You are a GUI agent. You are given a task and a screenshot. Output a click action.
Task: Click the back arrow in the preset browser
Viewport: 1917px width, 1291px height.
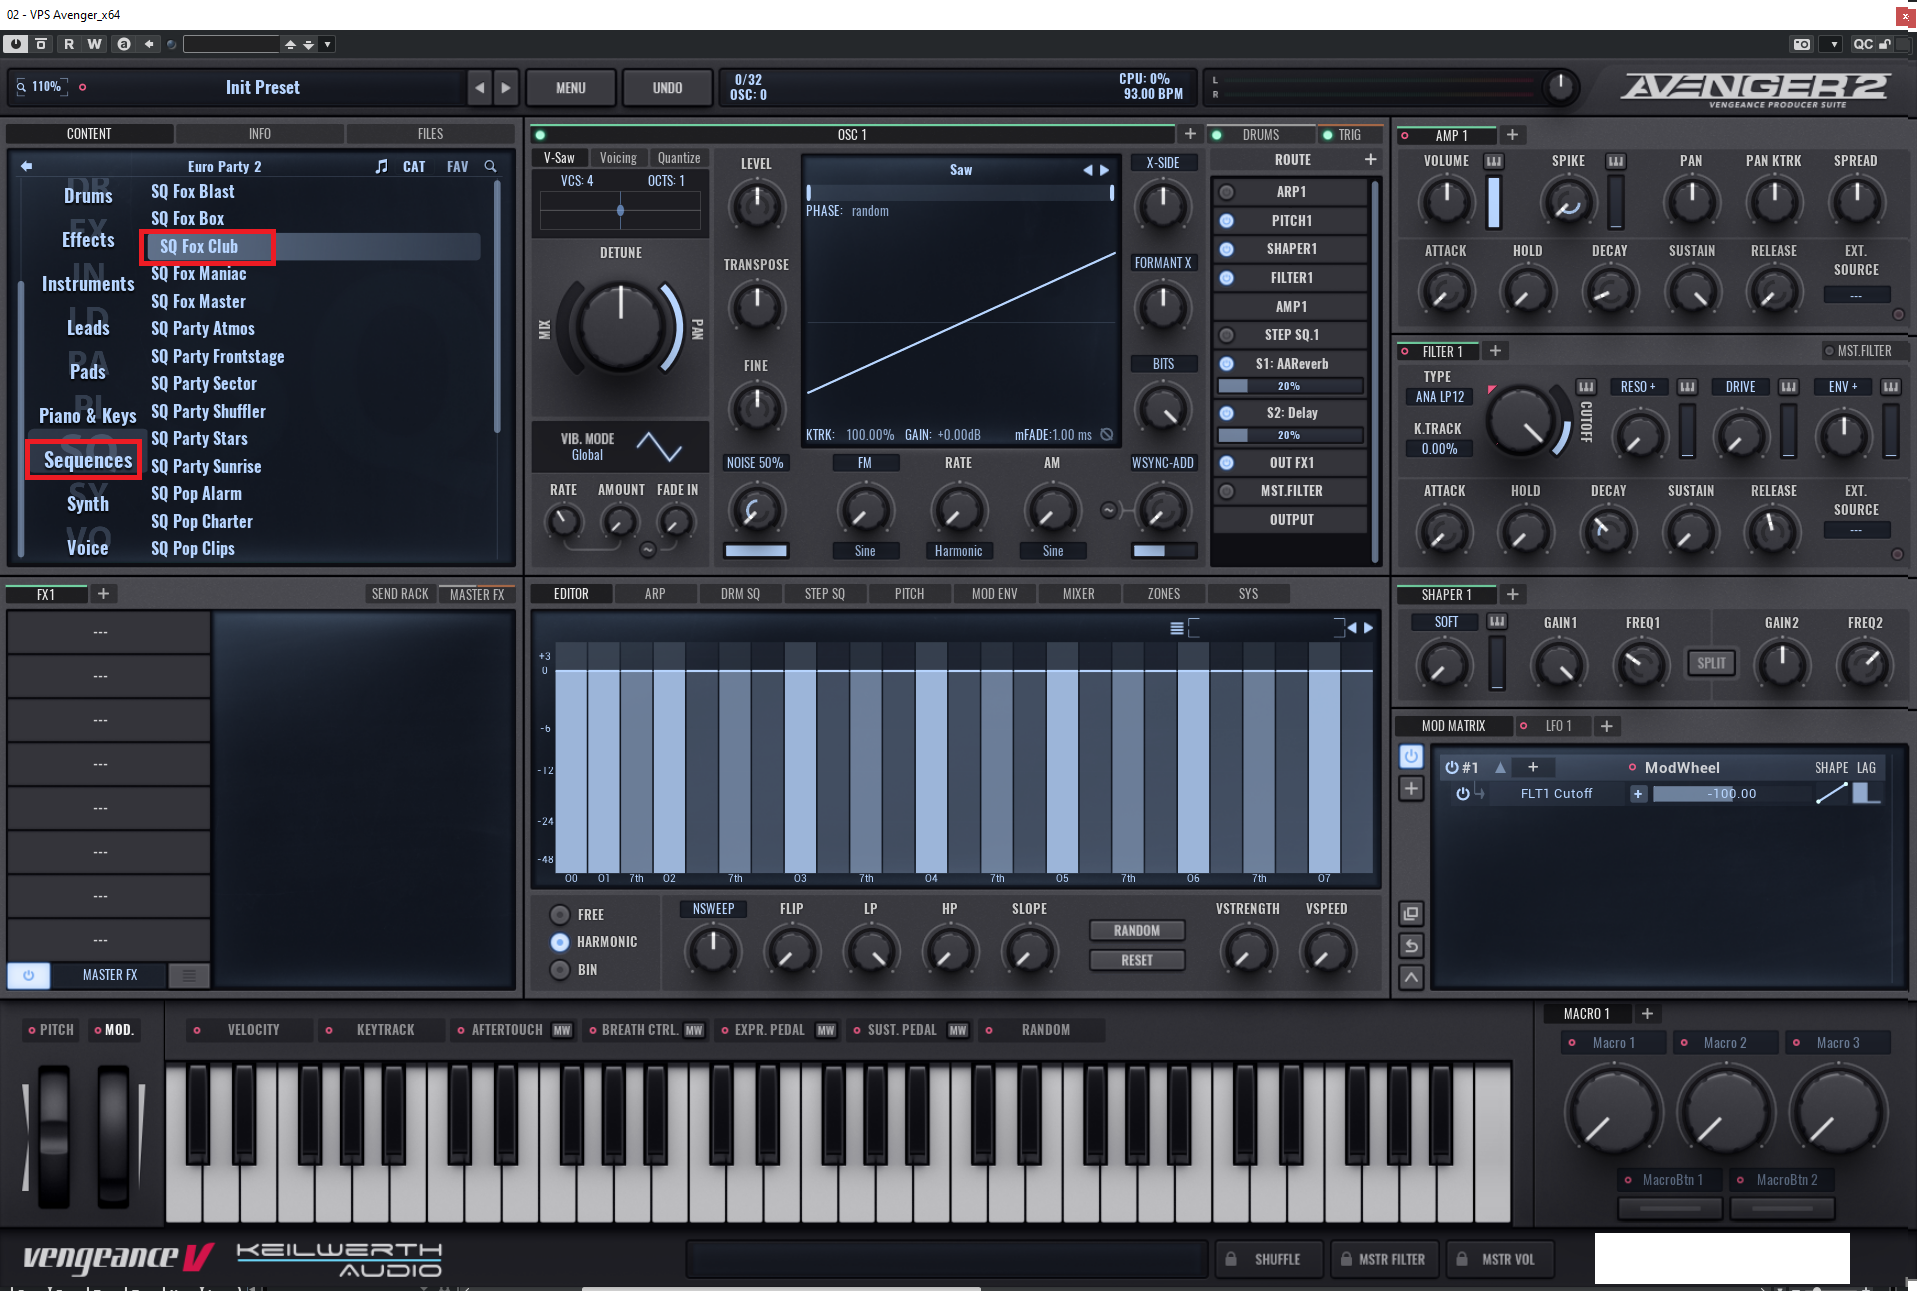[x=27, y=166]
